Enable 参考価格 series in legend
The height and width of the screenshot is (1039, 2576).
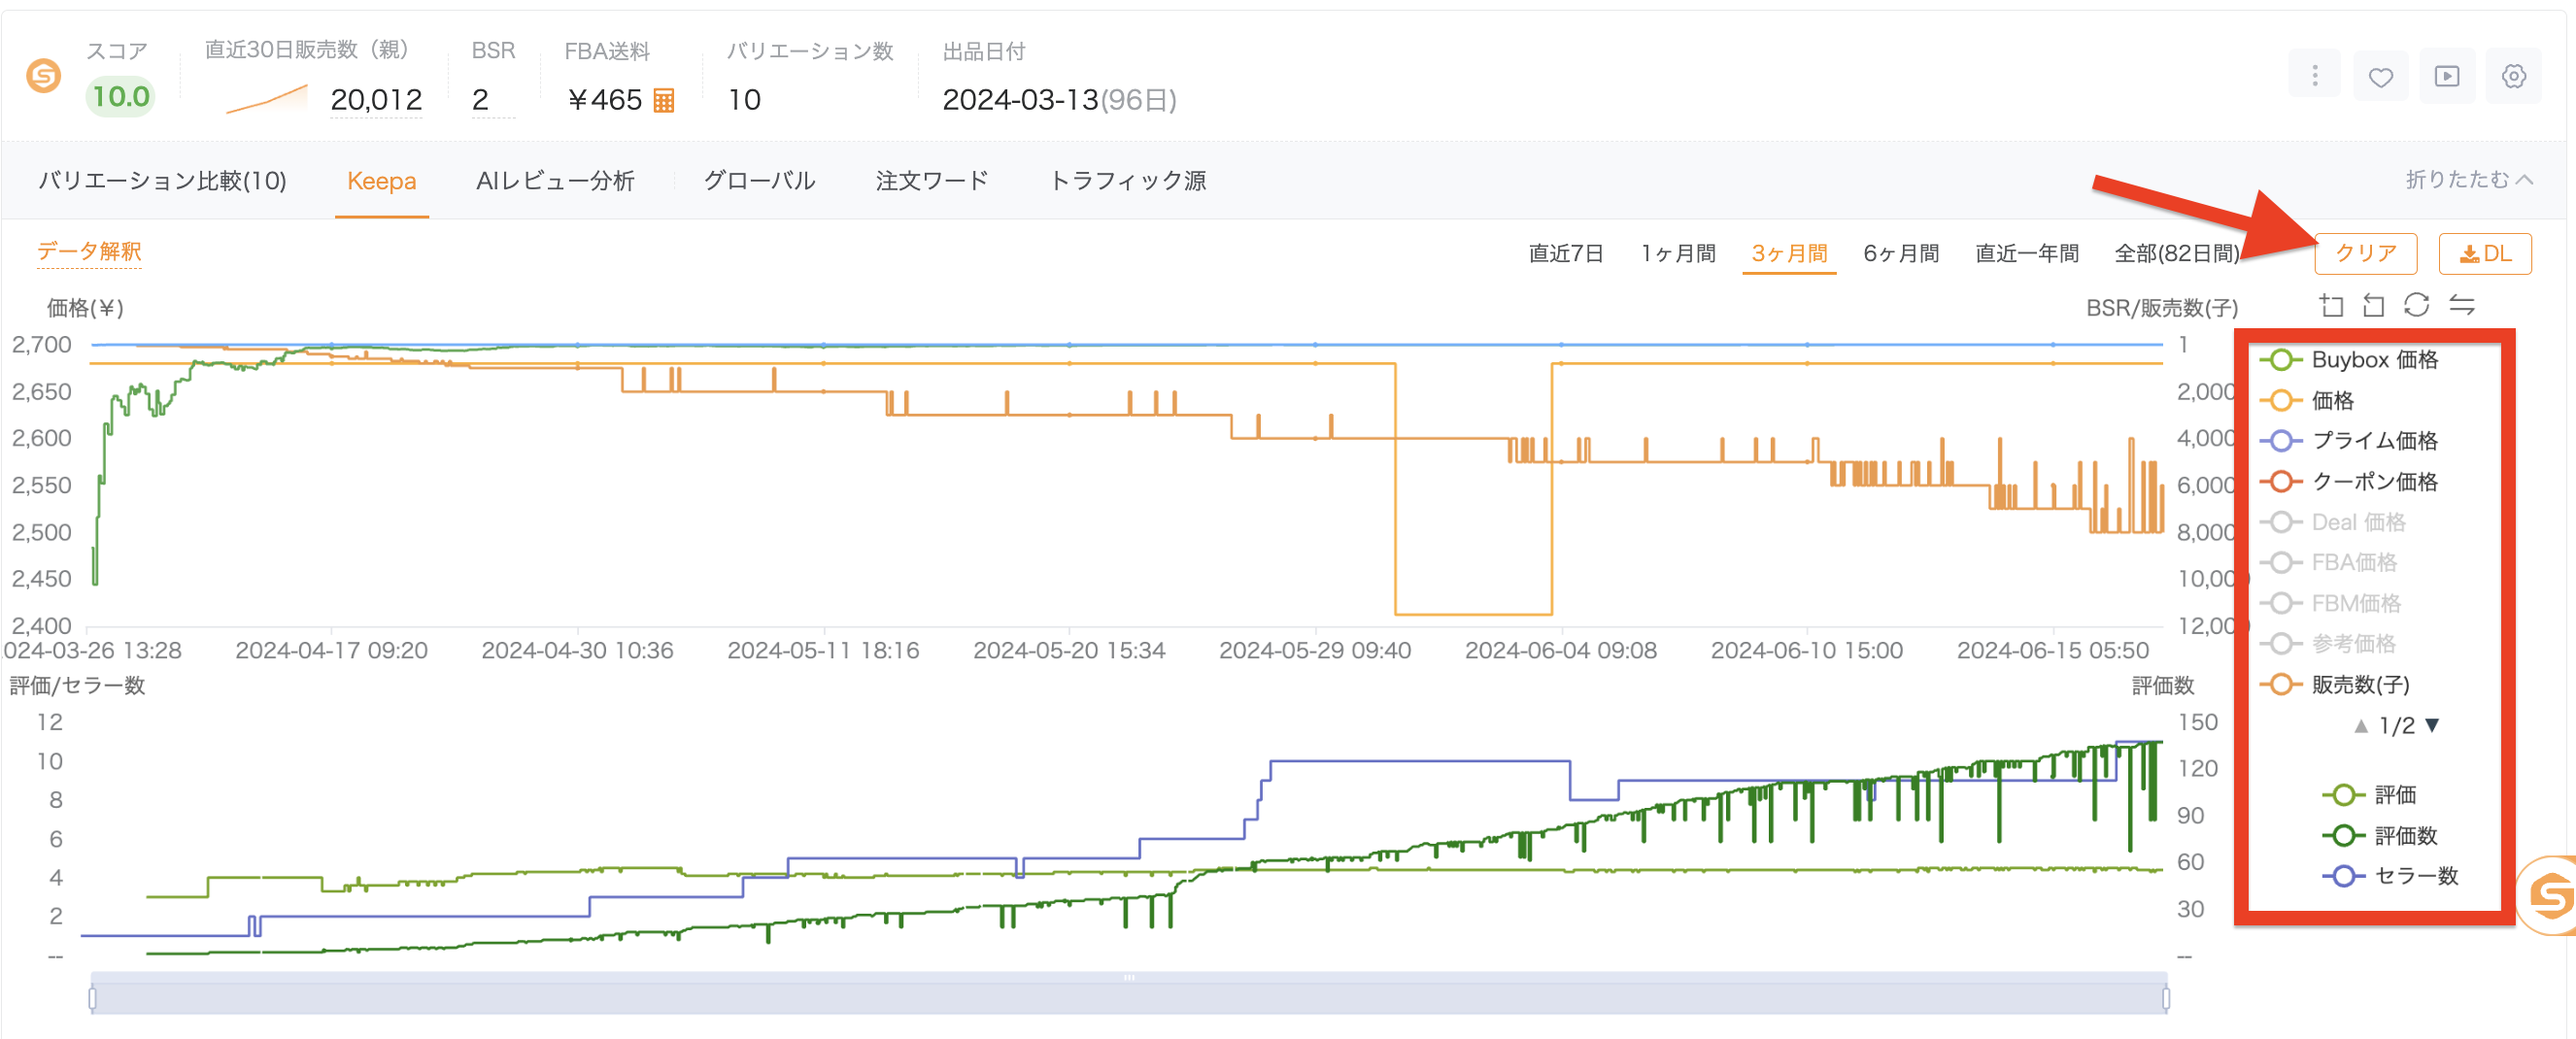point(2328,644)
